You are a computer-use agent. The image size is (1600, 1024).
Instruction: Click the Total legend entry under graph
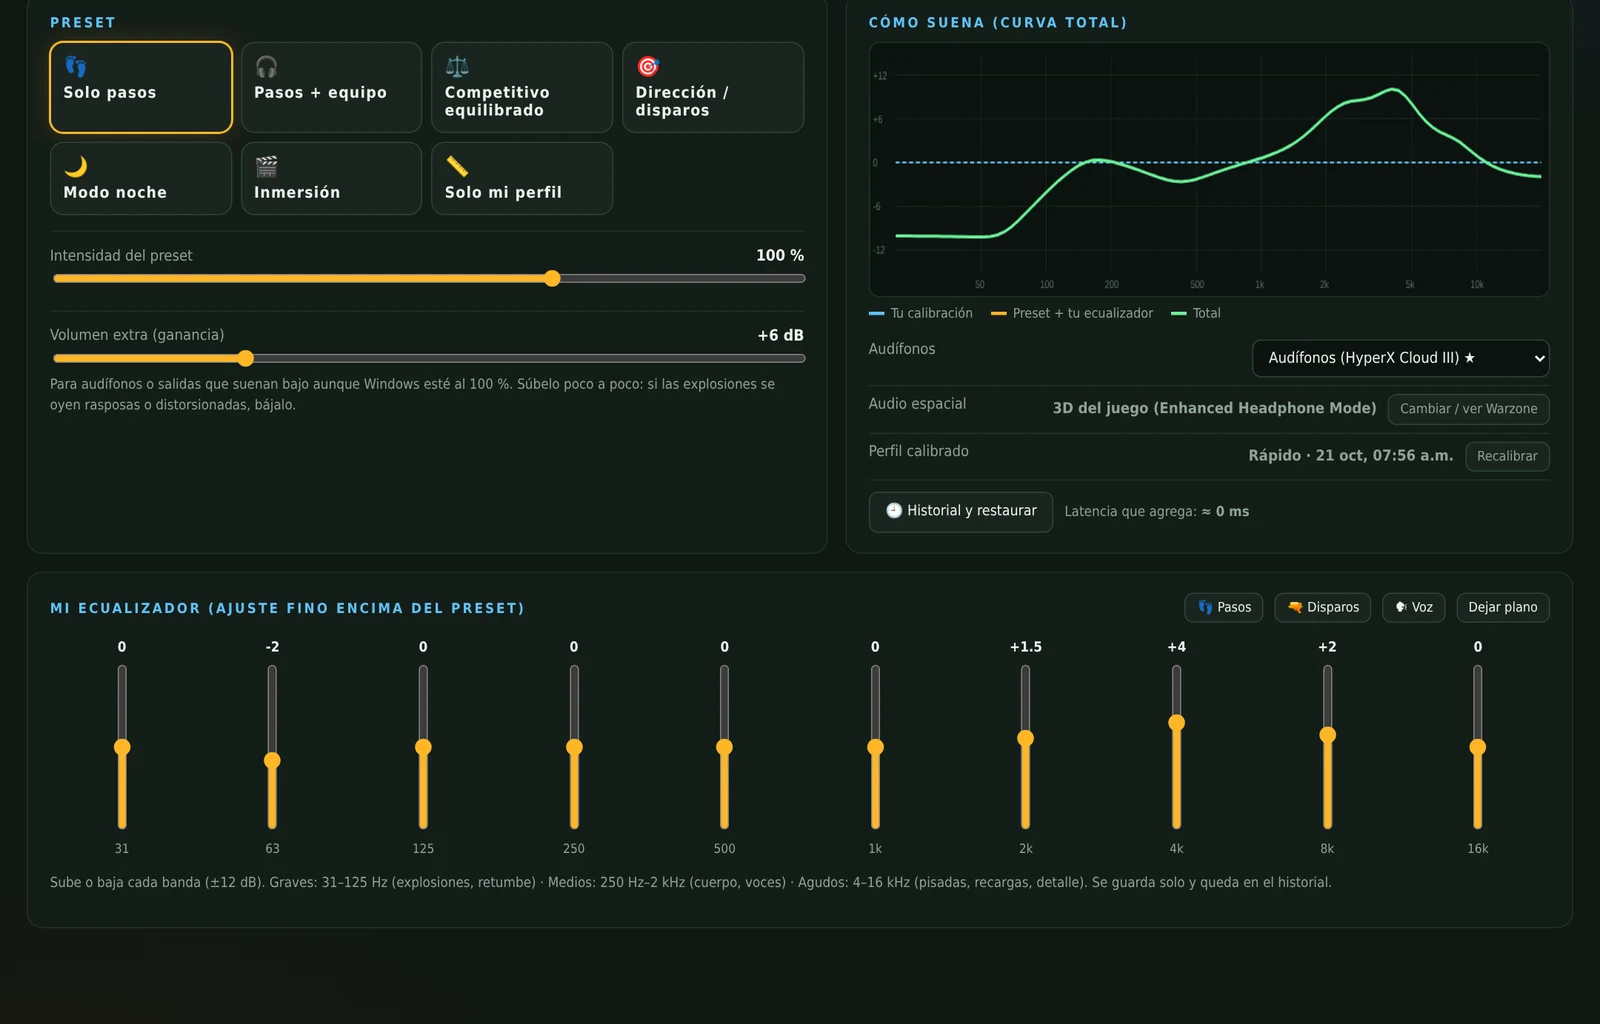tap(1196, 313)
